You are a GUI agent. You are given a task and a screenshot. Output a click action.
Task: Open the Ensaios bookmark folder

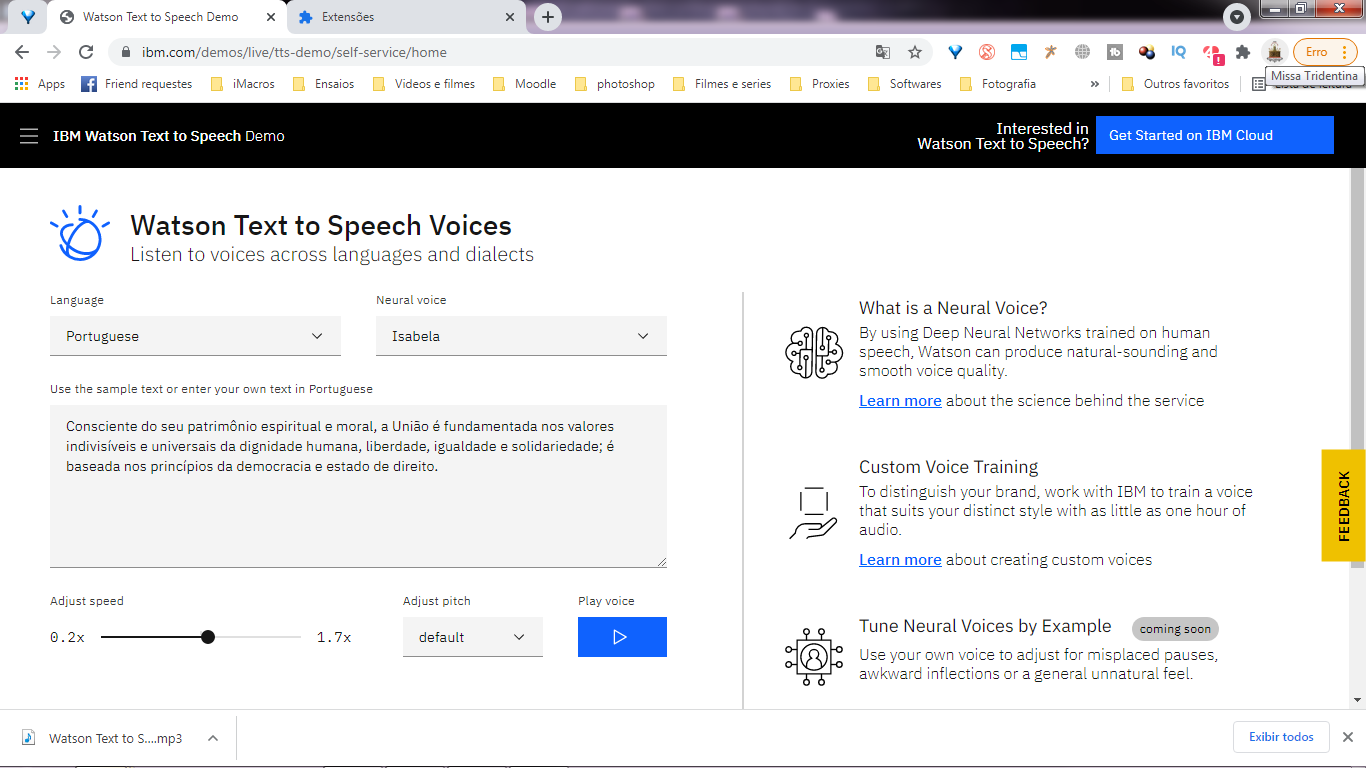click(x=323, y=84)
